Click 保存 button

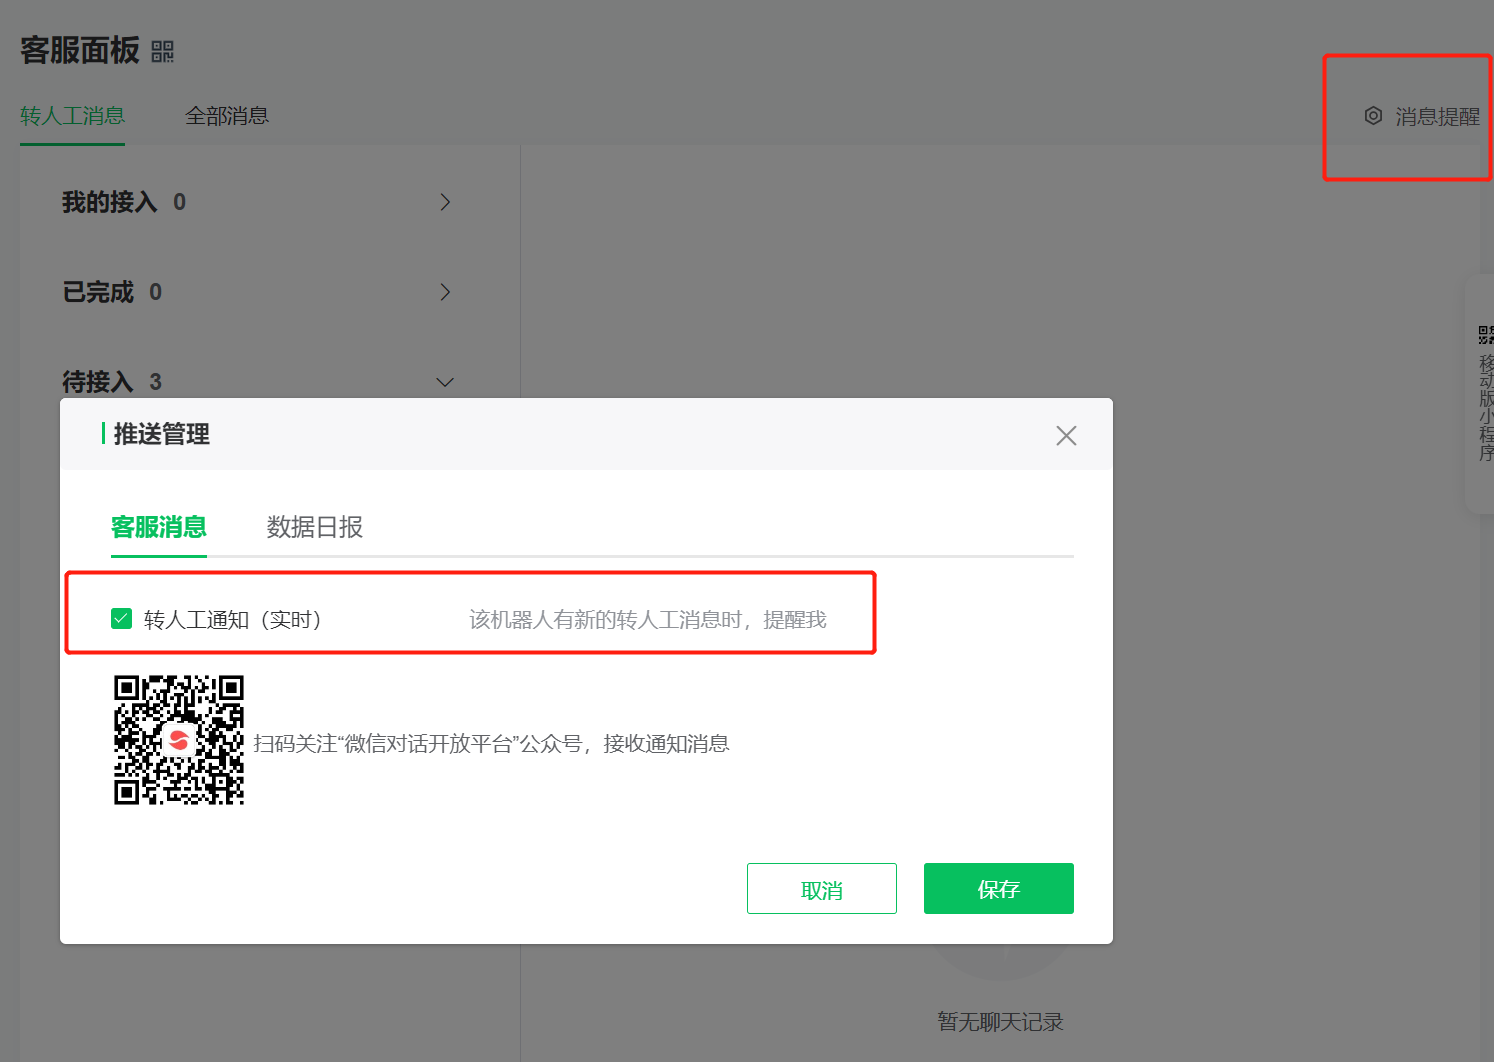(x=999, y=888)
